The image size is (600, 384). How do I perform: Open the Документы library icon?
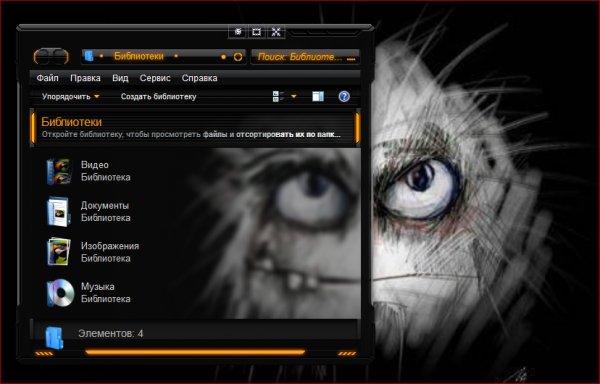59,212
